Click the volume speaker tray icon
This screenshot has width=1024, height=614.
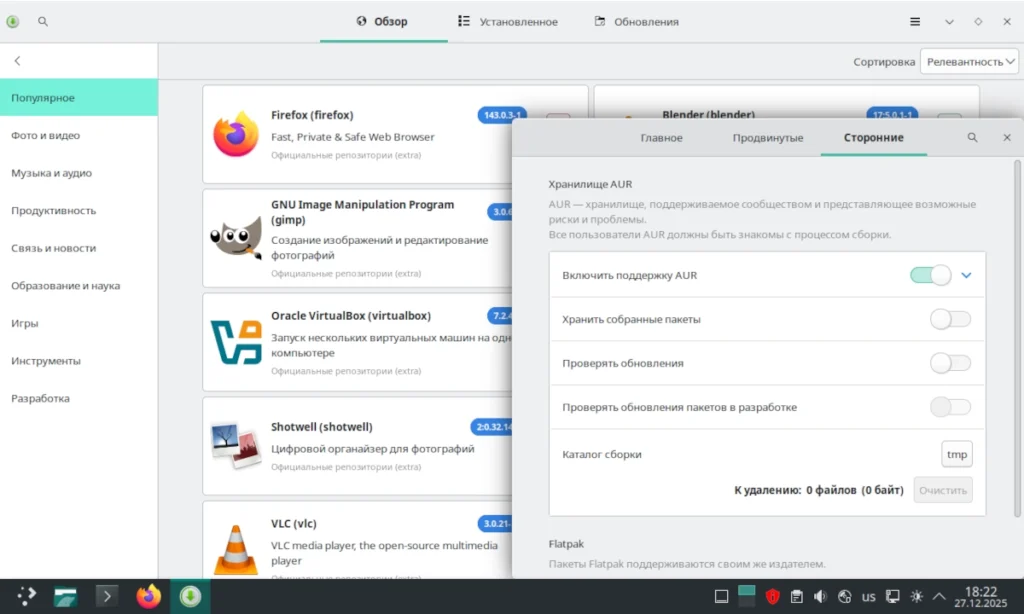(820, 596)
